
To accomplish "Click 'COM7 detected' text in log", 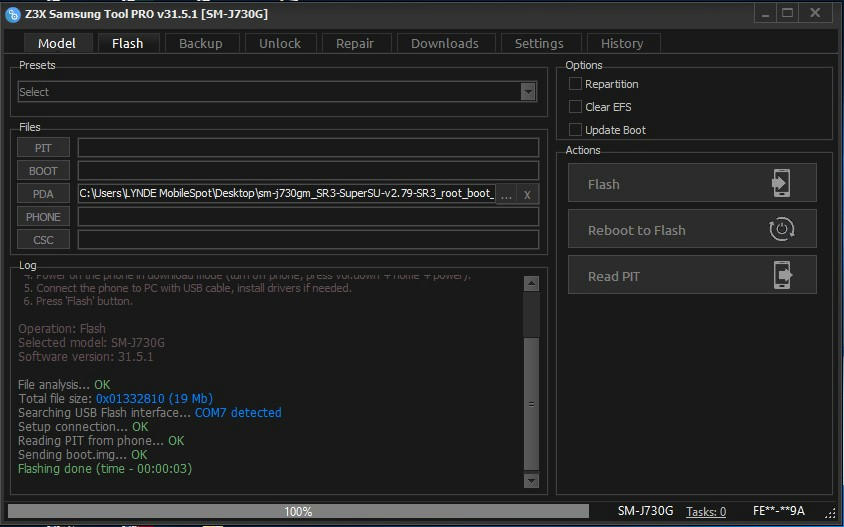I will [238, 412].
